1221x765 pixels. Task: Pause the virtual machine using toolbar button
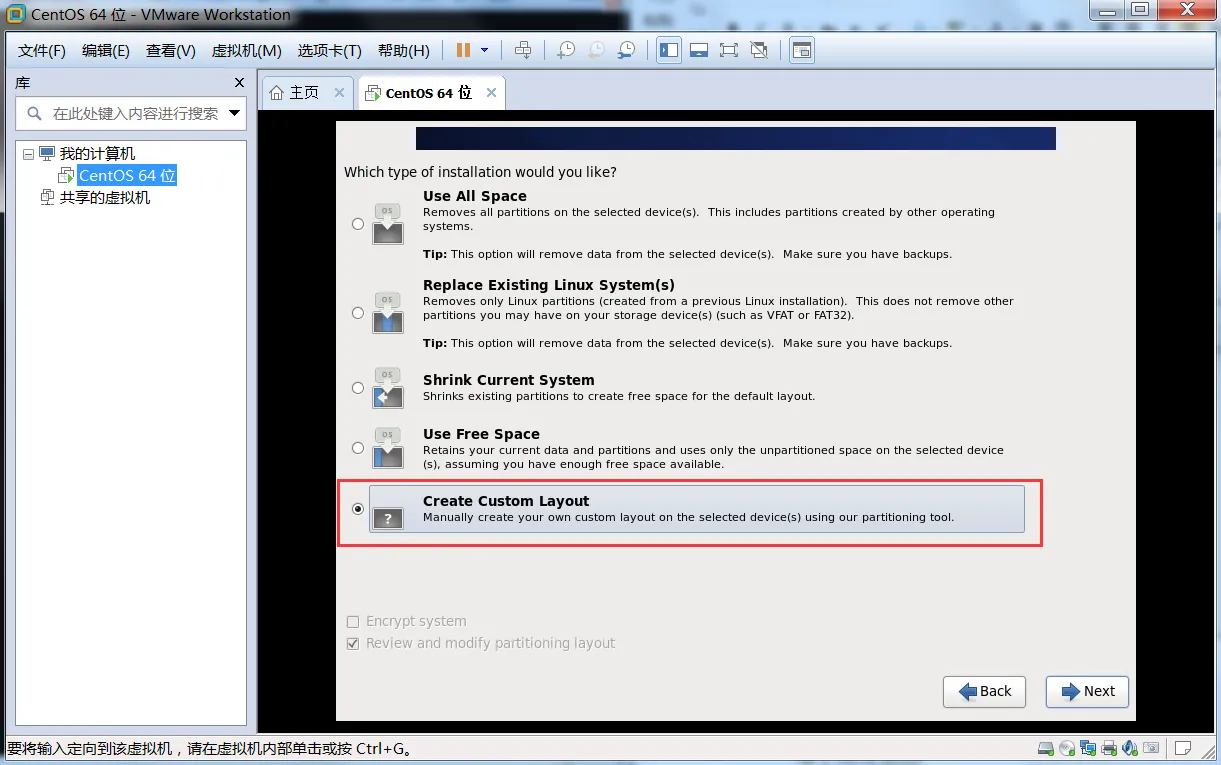point(463,50)
